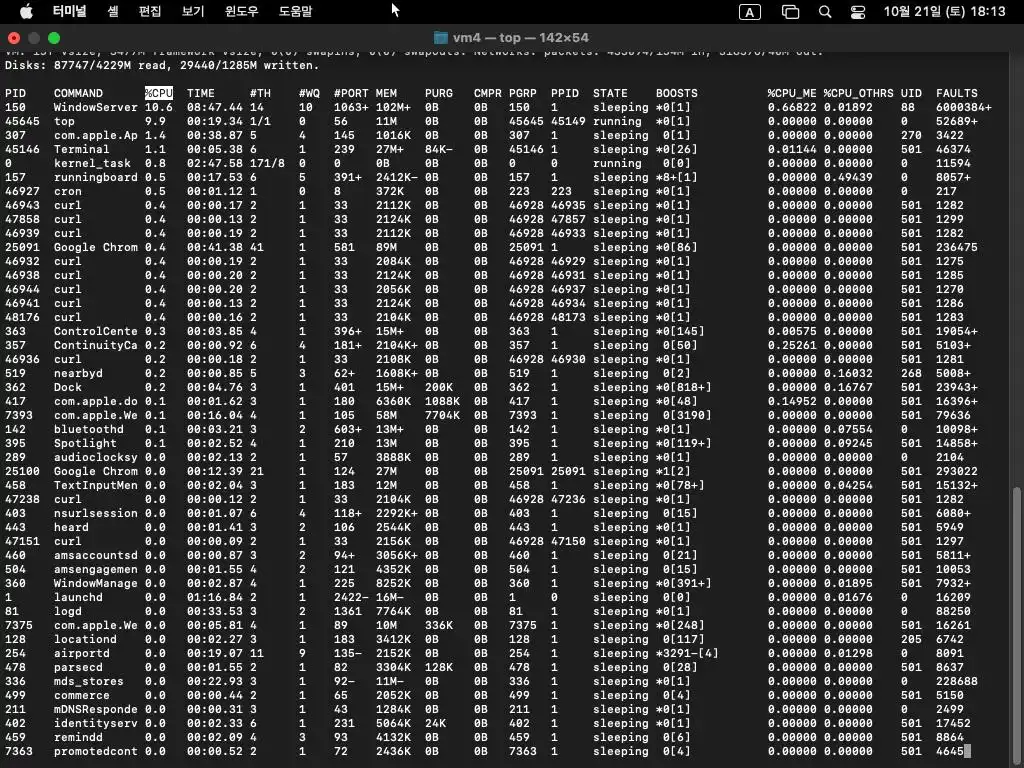Click the audioclocksy process name
This screenshot has height=768, width=1024.
(95, 457)
